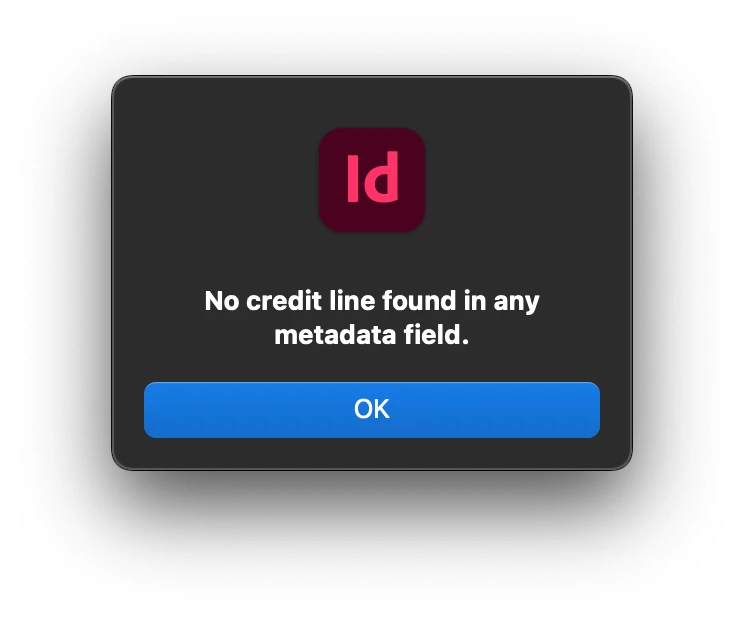Confirm the dialog via the blue OK button
The width and height of the screenshot is (744, 618).
pyautogui.click(x=372, y=410)
